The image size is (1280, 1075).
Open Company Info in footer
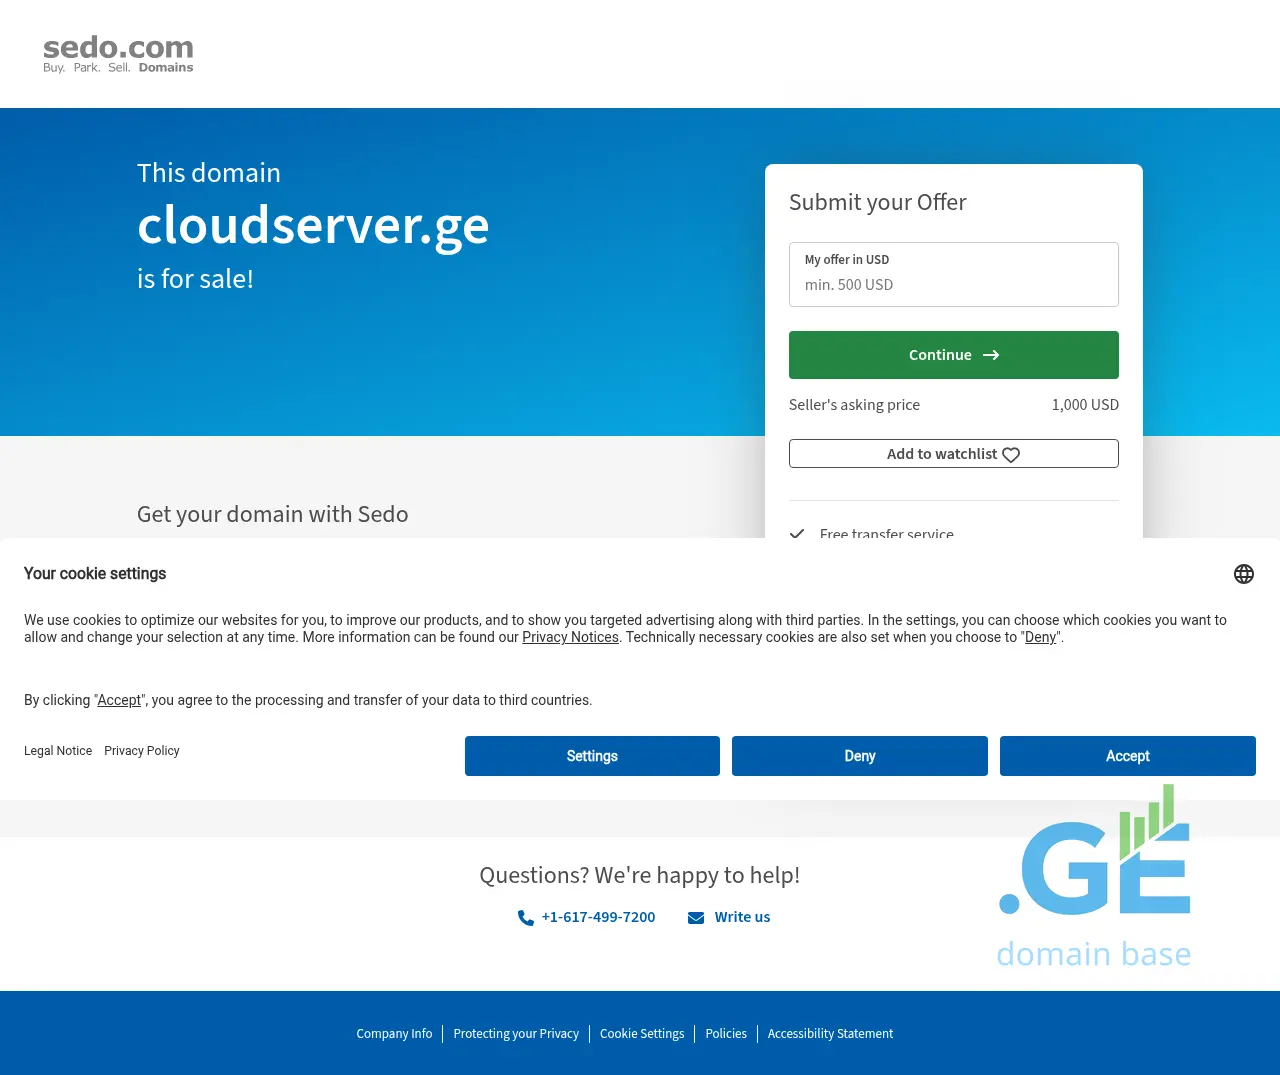click(x=394, y=1034)
